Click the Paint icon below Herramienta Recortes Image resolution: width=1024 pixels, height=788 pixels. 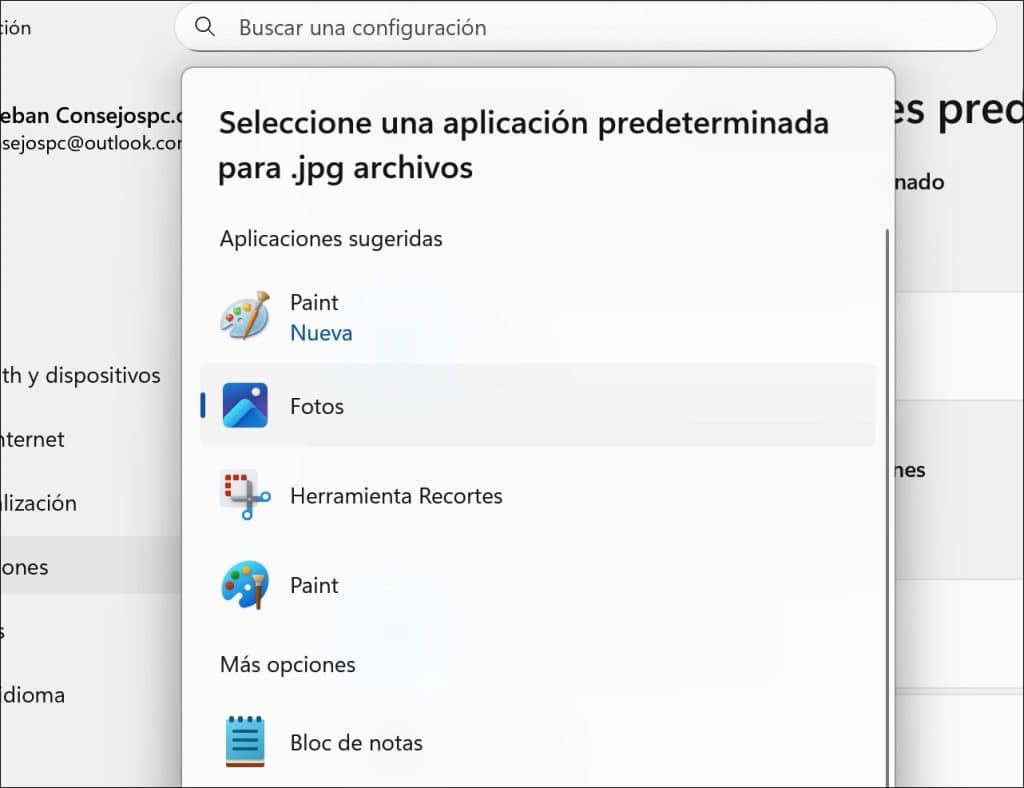(245, 585)
